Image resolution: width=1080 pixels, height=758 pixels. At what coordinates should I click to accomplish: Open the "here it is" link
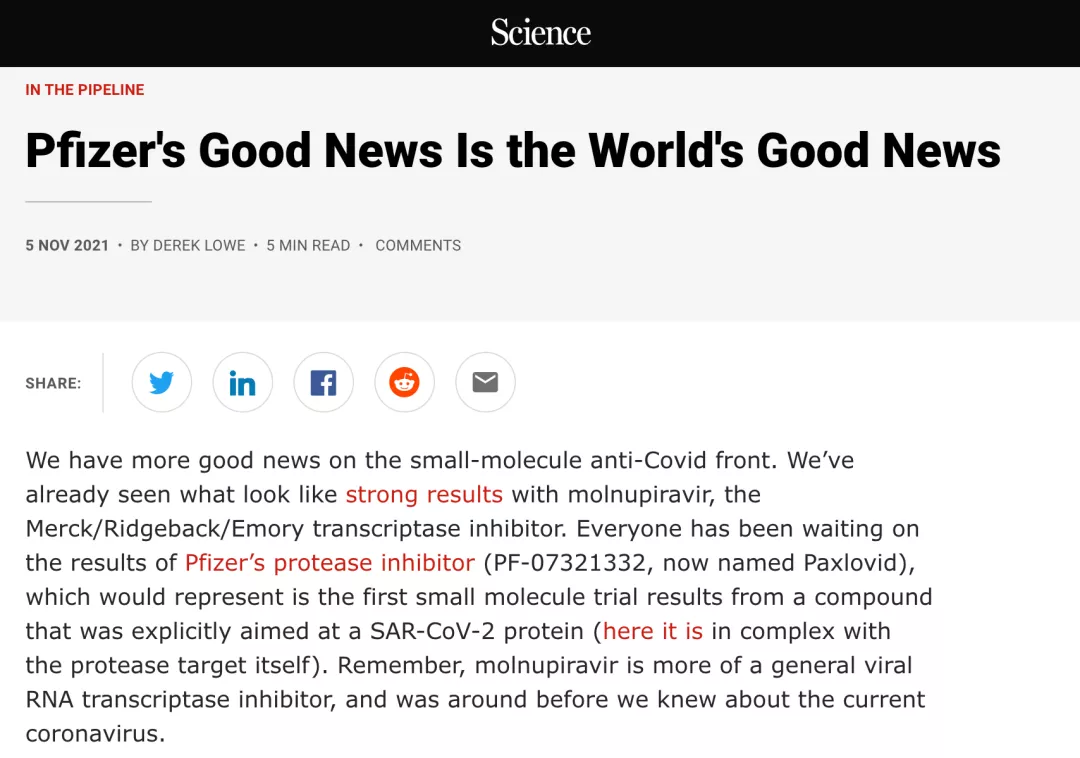pos(653,632)
